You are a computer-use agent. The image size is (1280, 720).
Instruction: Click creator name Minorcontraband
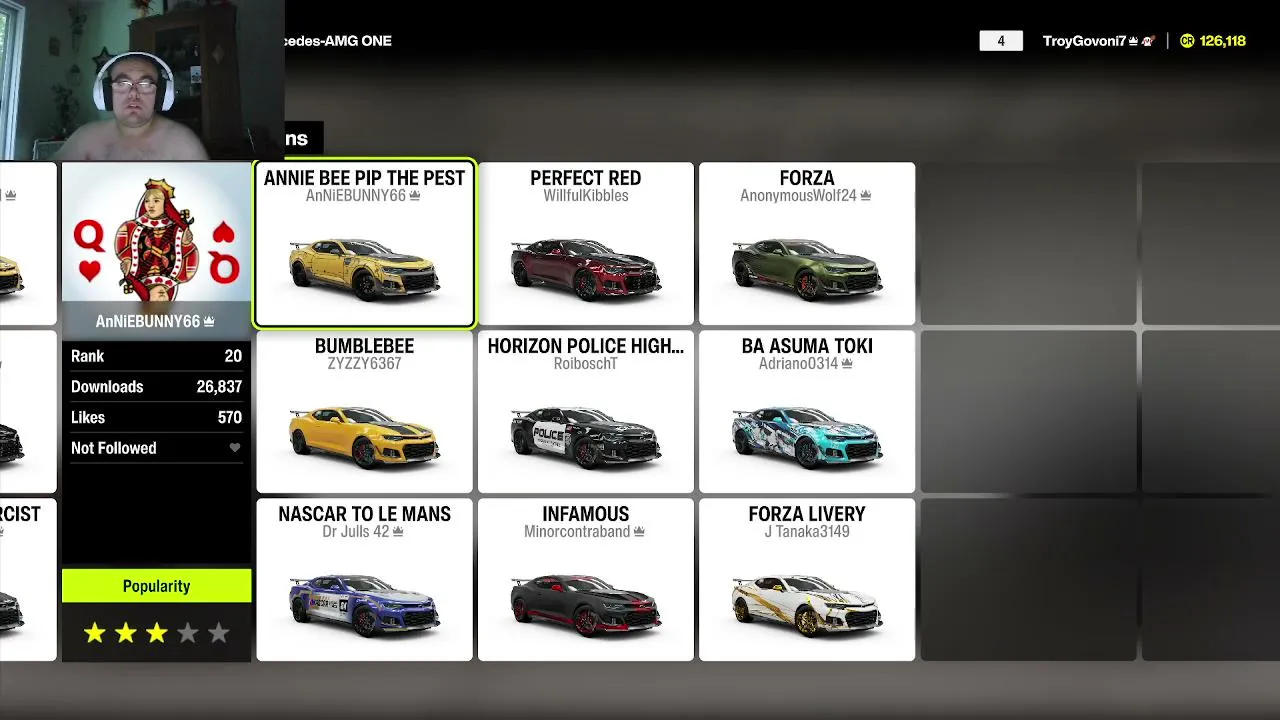(577, 532)
